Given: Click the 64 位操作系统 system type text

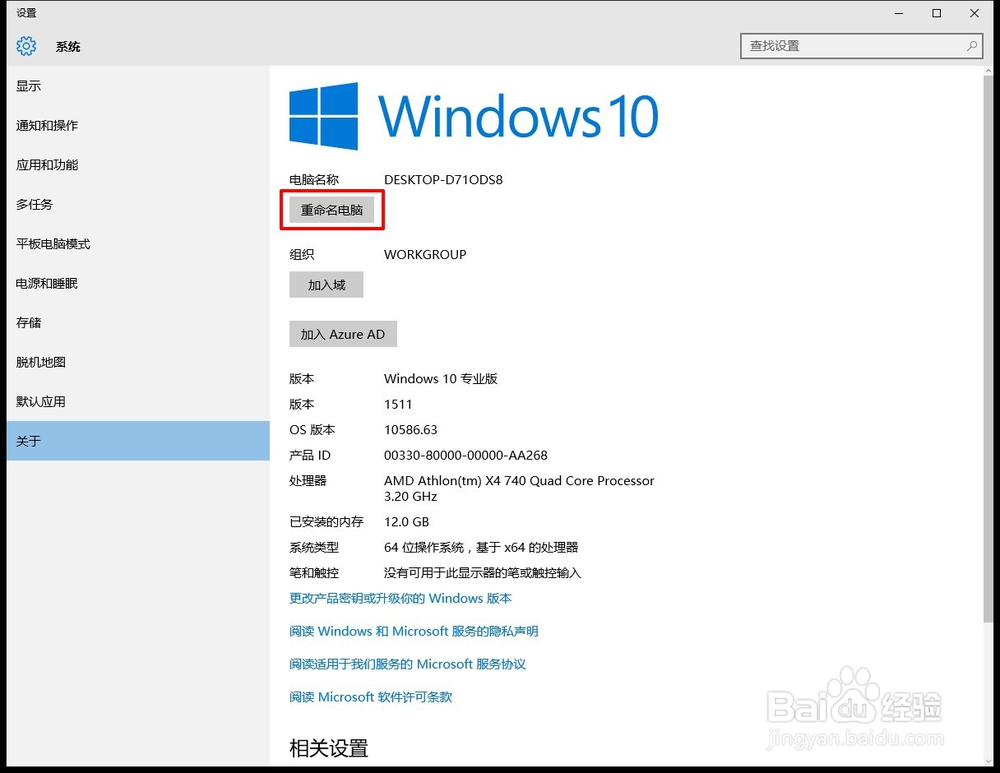Looking at the screenshot, I should (481, 547).
